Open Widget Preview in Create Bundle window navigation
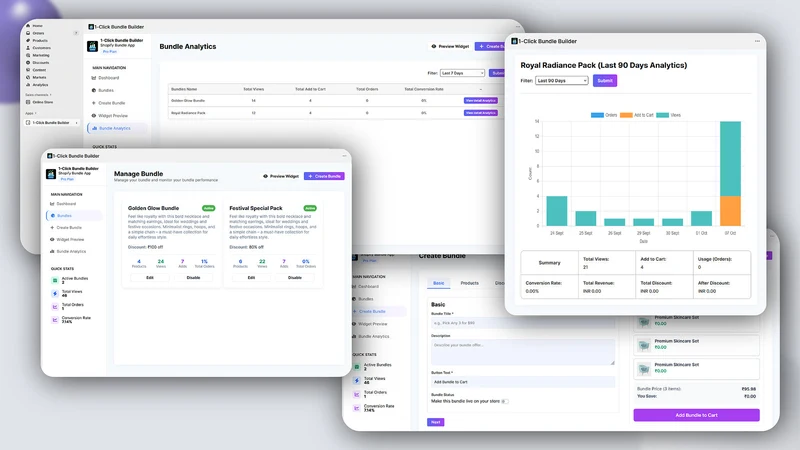Viewport: 800px width, 450px height. 372,324
